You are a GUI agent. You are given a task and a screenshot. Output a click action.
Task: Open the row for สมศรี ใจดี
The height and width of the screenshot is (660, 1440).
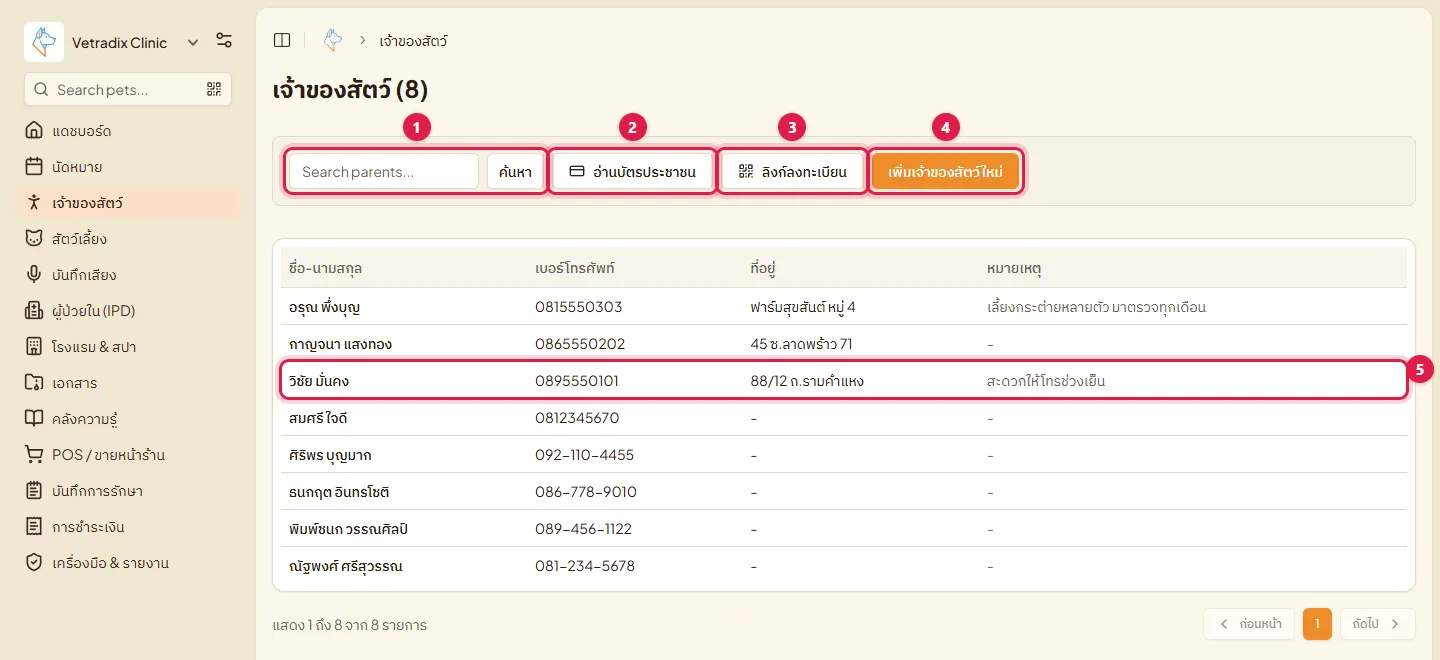[844, 418]
